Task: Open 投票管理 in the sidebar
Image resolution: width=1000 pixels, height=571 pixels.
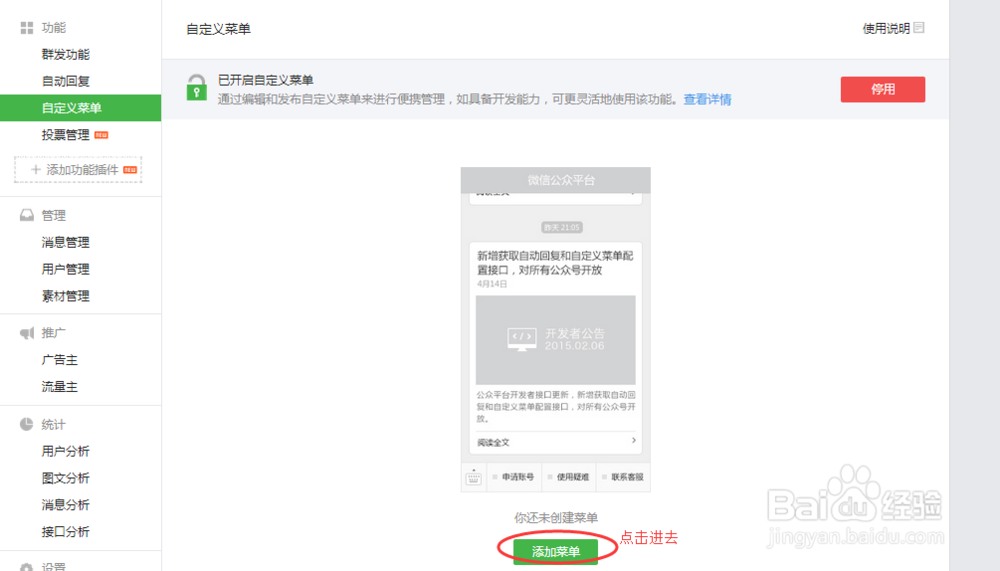Action: coord(66,135)
